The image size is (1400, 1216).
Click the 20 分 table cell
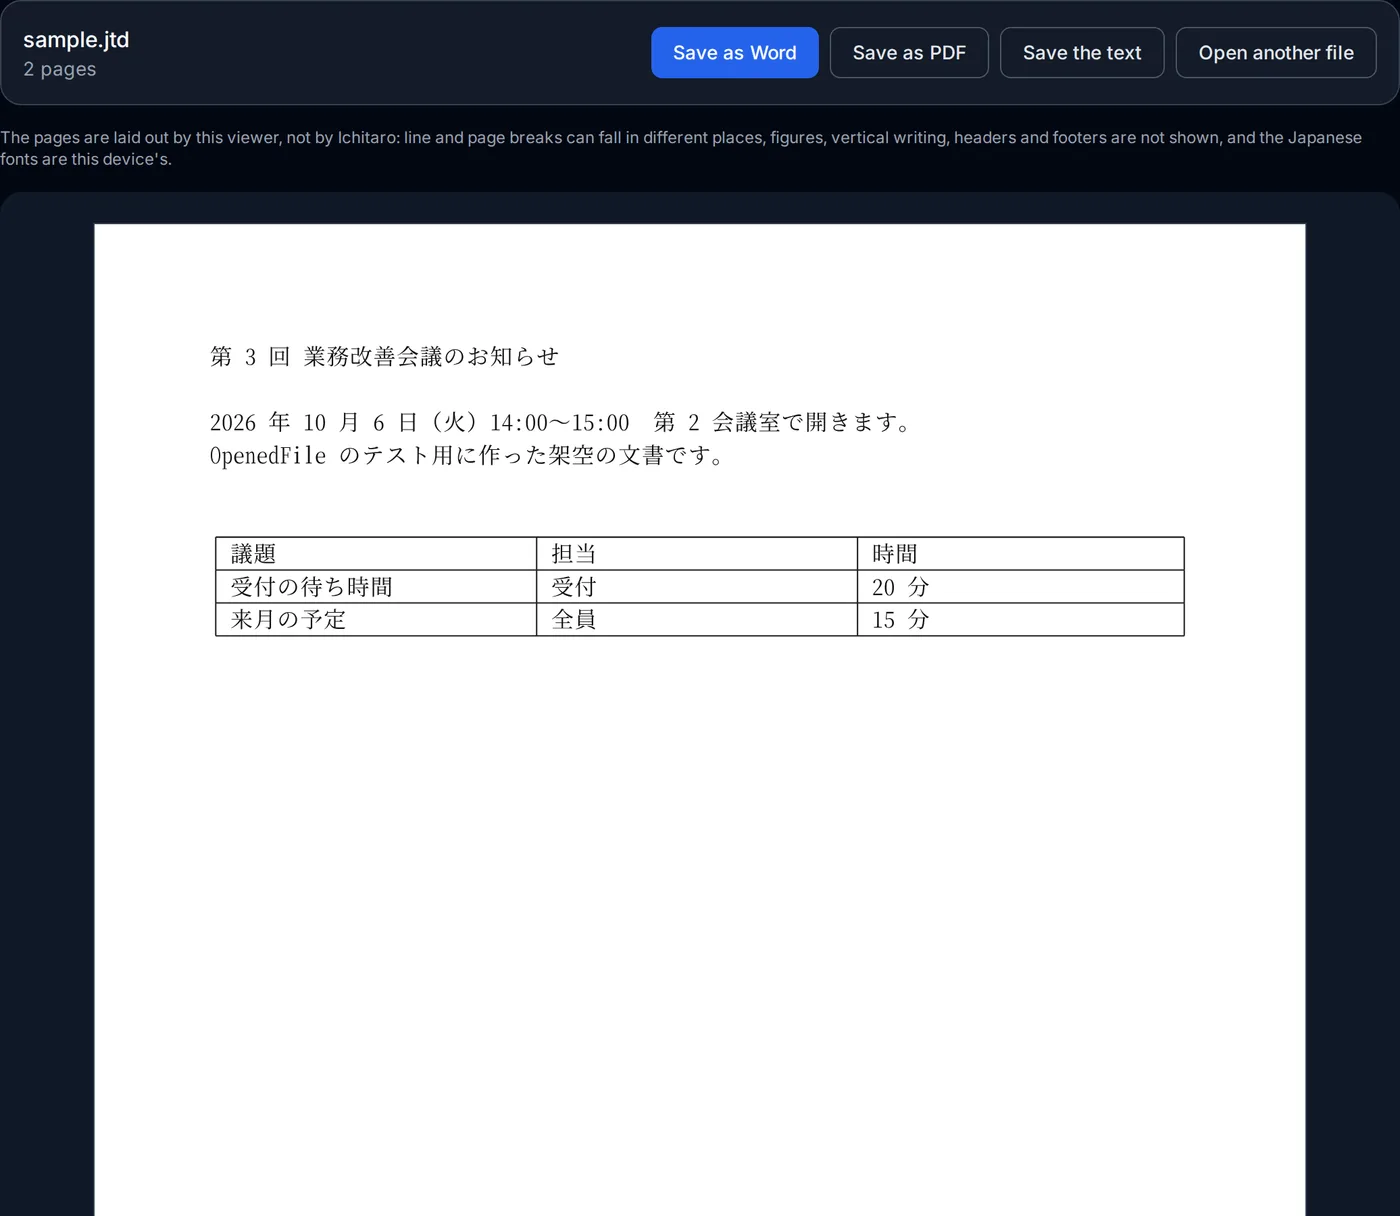[1021, 587]
